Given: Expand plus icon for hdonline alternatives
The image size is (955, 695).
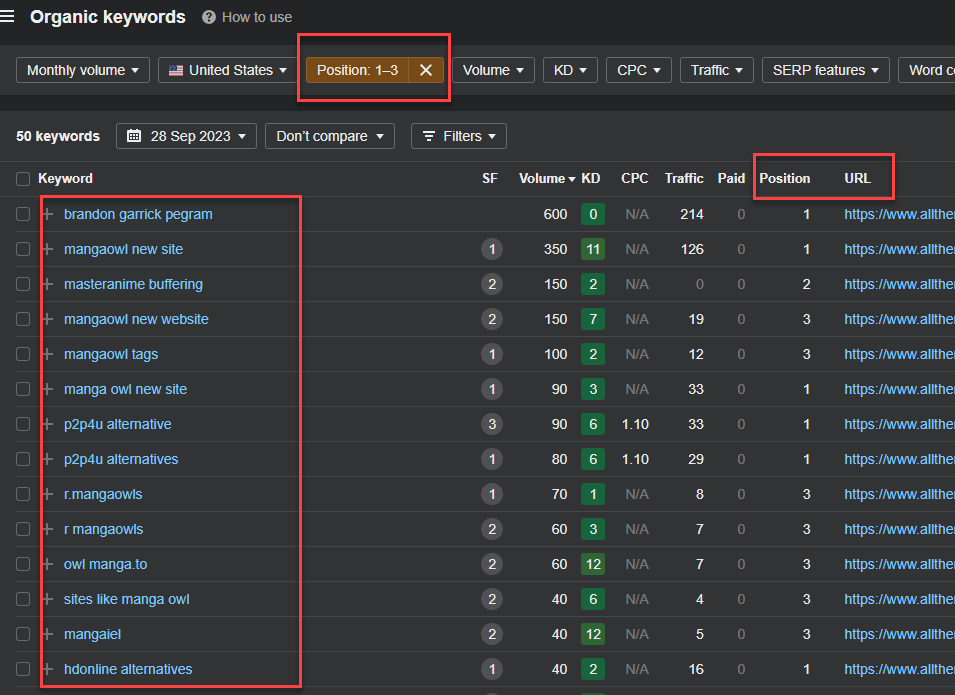Looking at the screenshot, I should coord(48,669).
